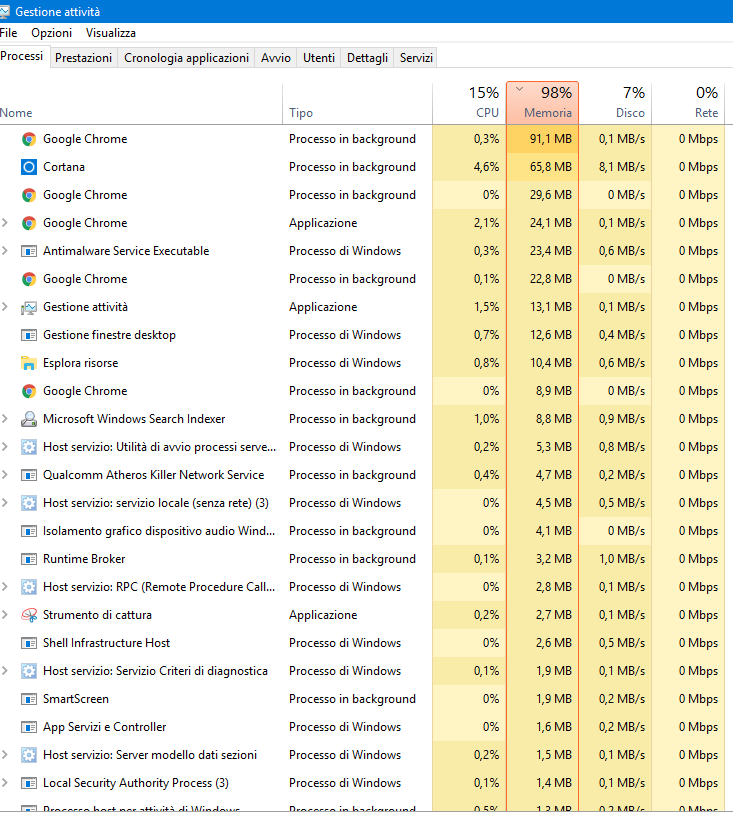Click the Shell Infrastructure Host icon

[x=29, y=643]
